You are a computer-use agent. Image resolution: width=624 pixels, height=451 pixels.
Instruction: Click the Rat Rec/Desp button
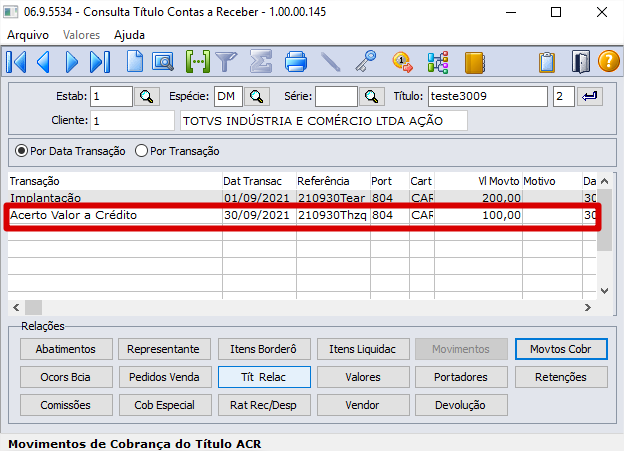pos(264,405)
